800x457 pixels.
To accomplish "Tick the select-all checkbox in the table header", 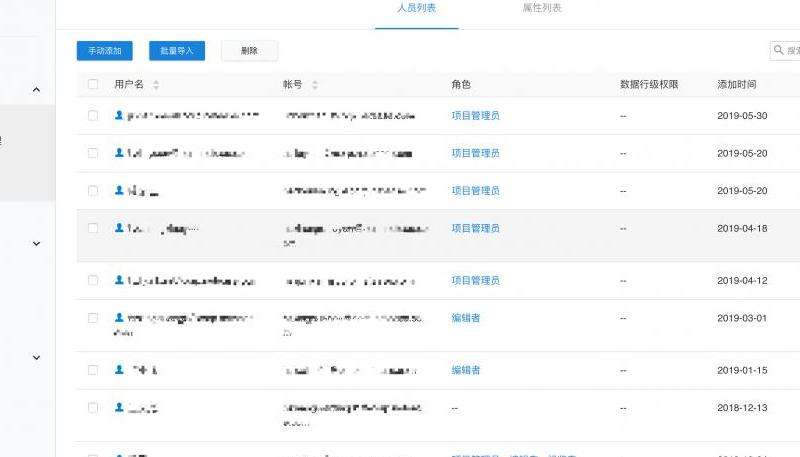I will click(x=93, y=85).
